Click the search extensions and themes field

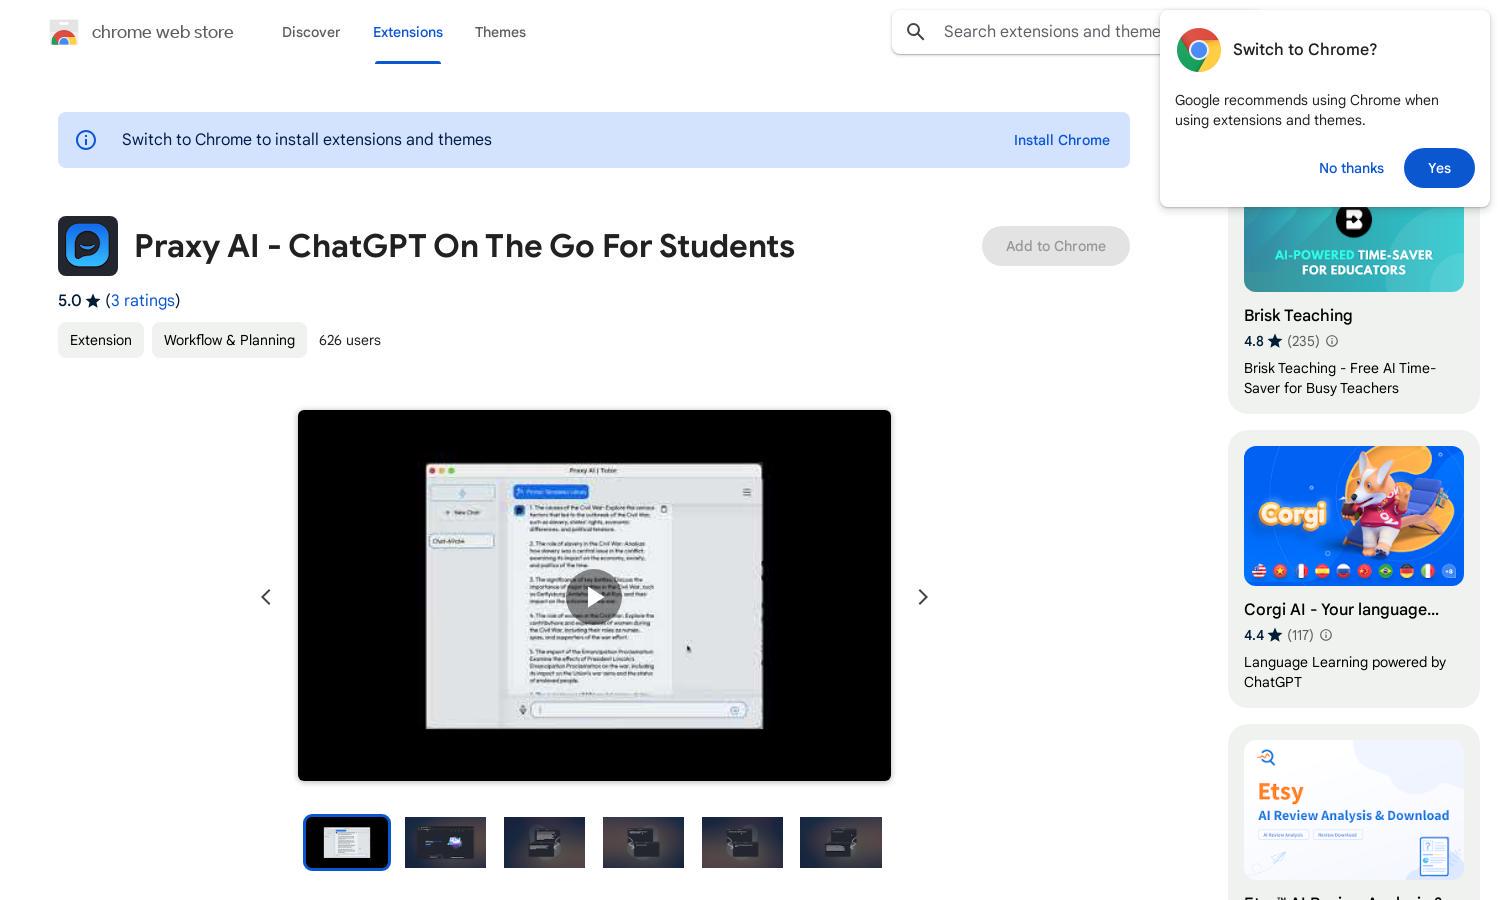pyautogui.click(x=1050, y=32)
